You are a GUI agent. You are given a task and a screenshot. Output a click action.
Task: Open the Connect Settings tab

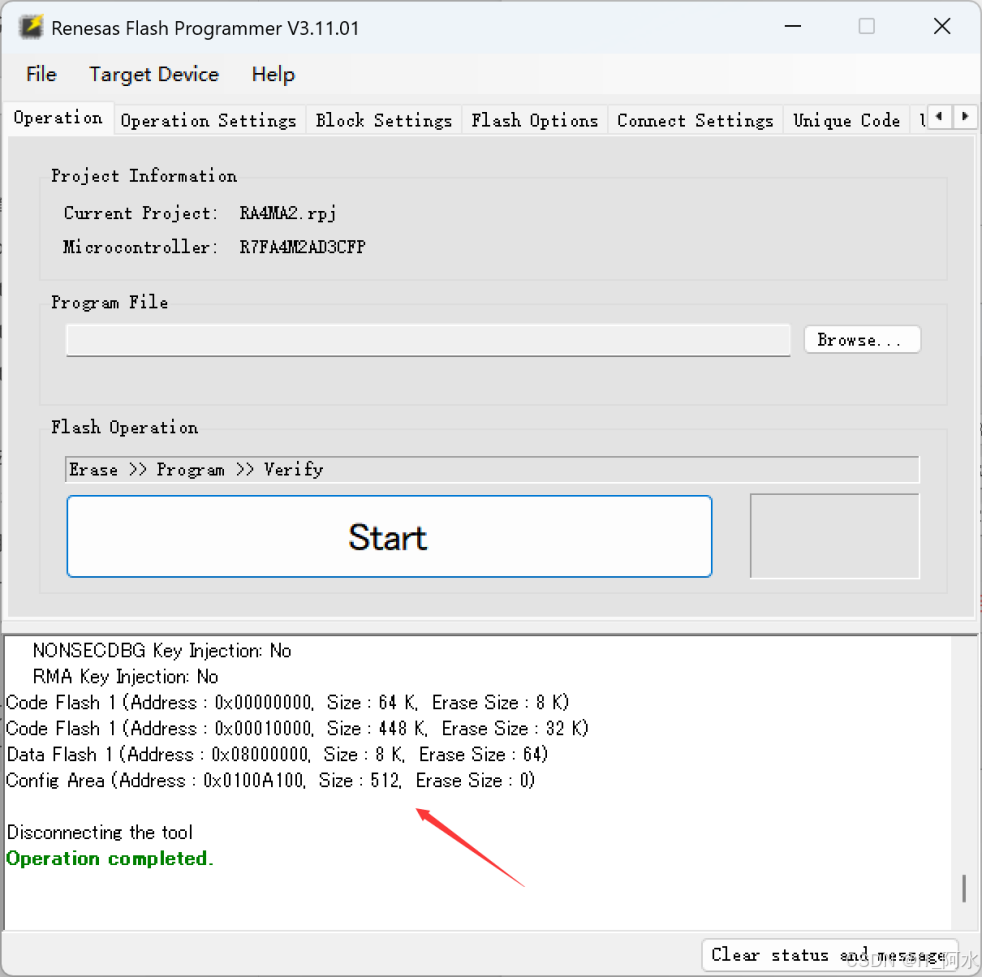coord(695,120)
